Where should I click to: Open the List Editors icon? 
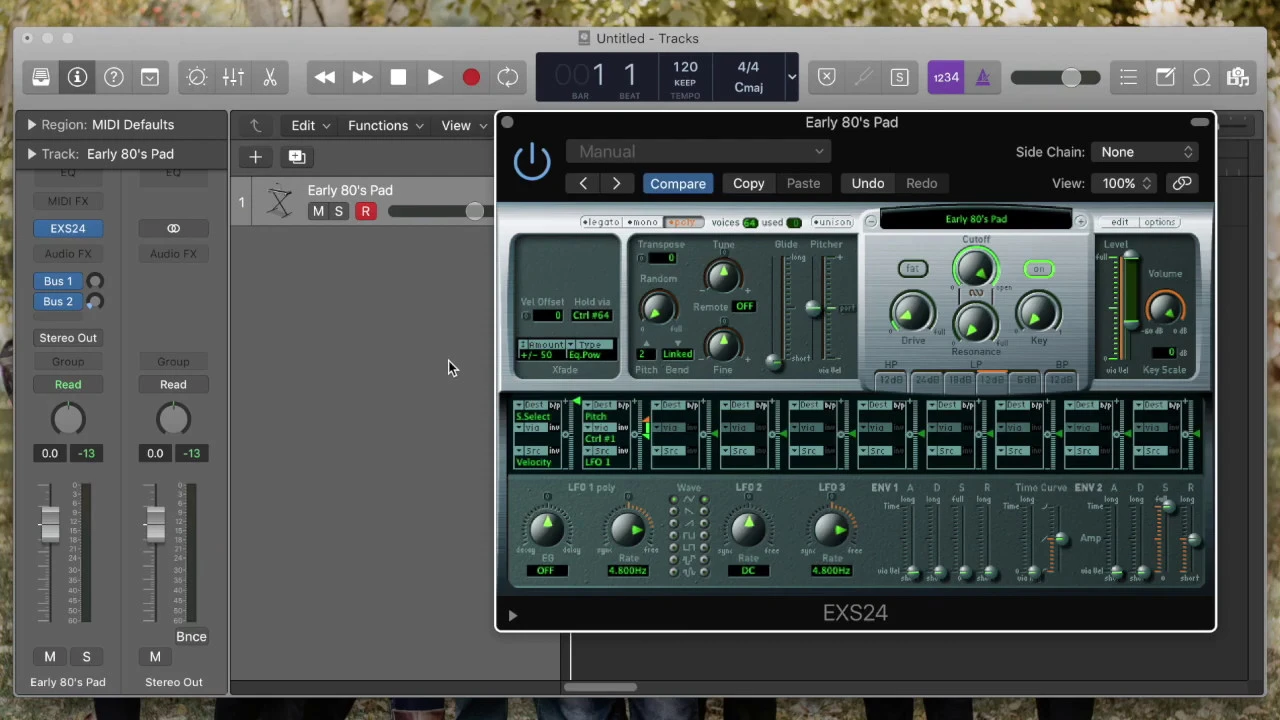click(1128, 77)
